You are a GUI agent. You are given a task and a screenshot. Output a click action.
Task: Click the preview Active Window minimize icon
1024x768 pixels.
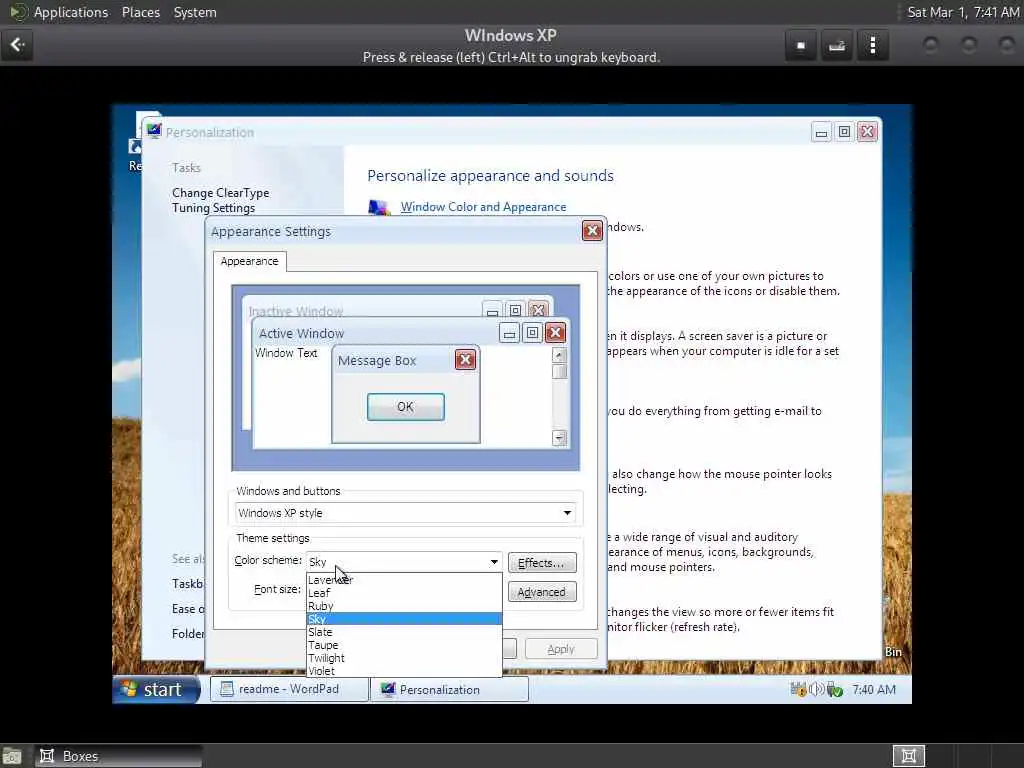(509, 333)
